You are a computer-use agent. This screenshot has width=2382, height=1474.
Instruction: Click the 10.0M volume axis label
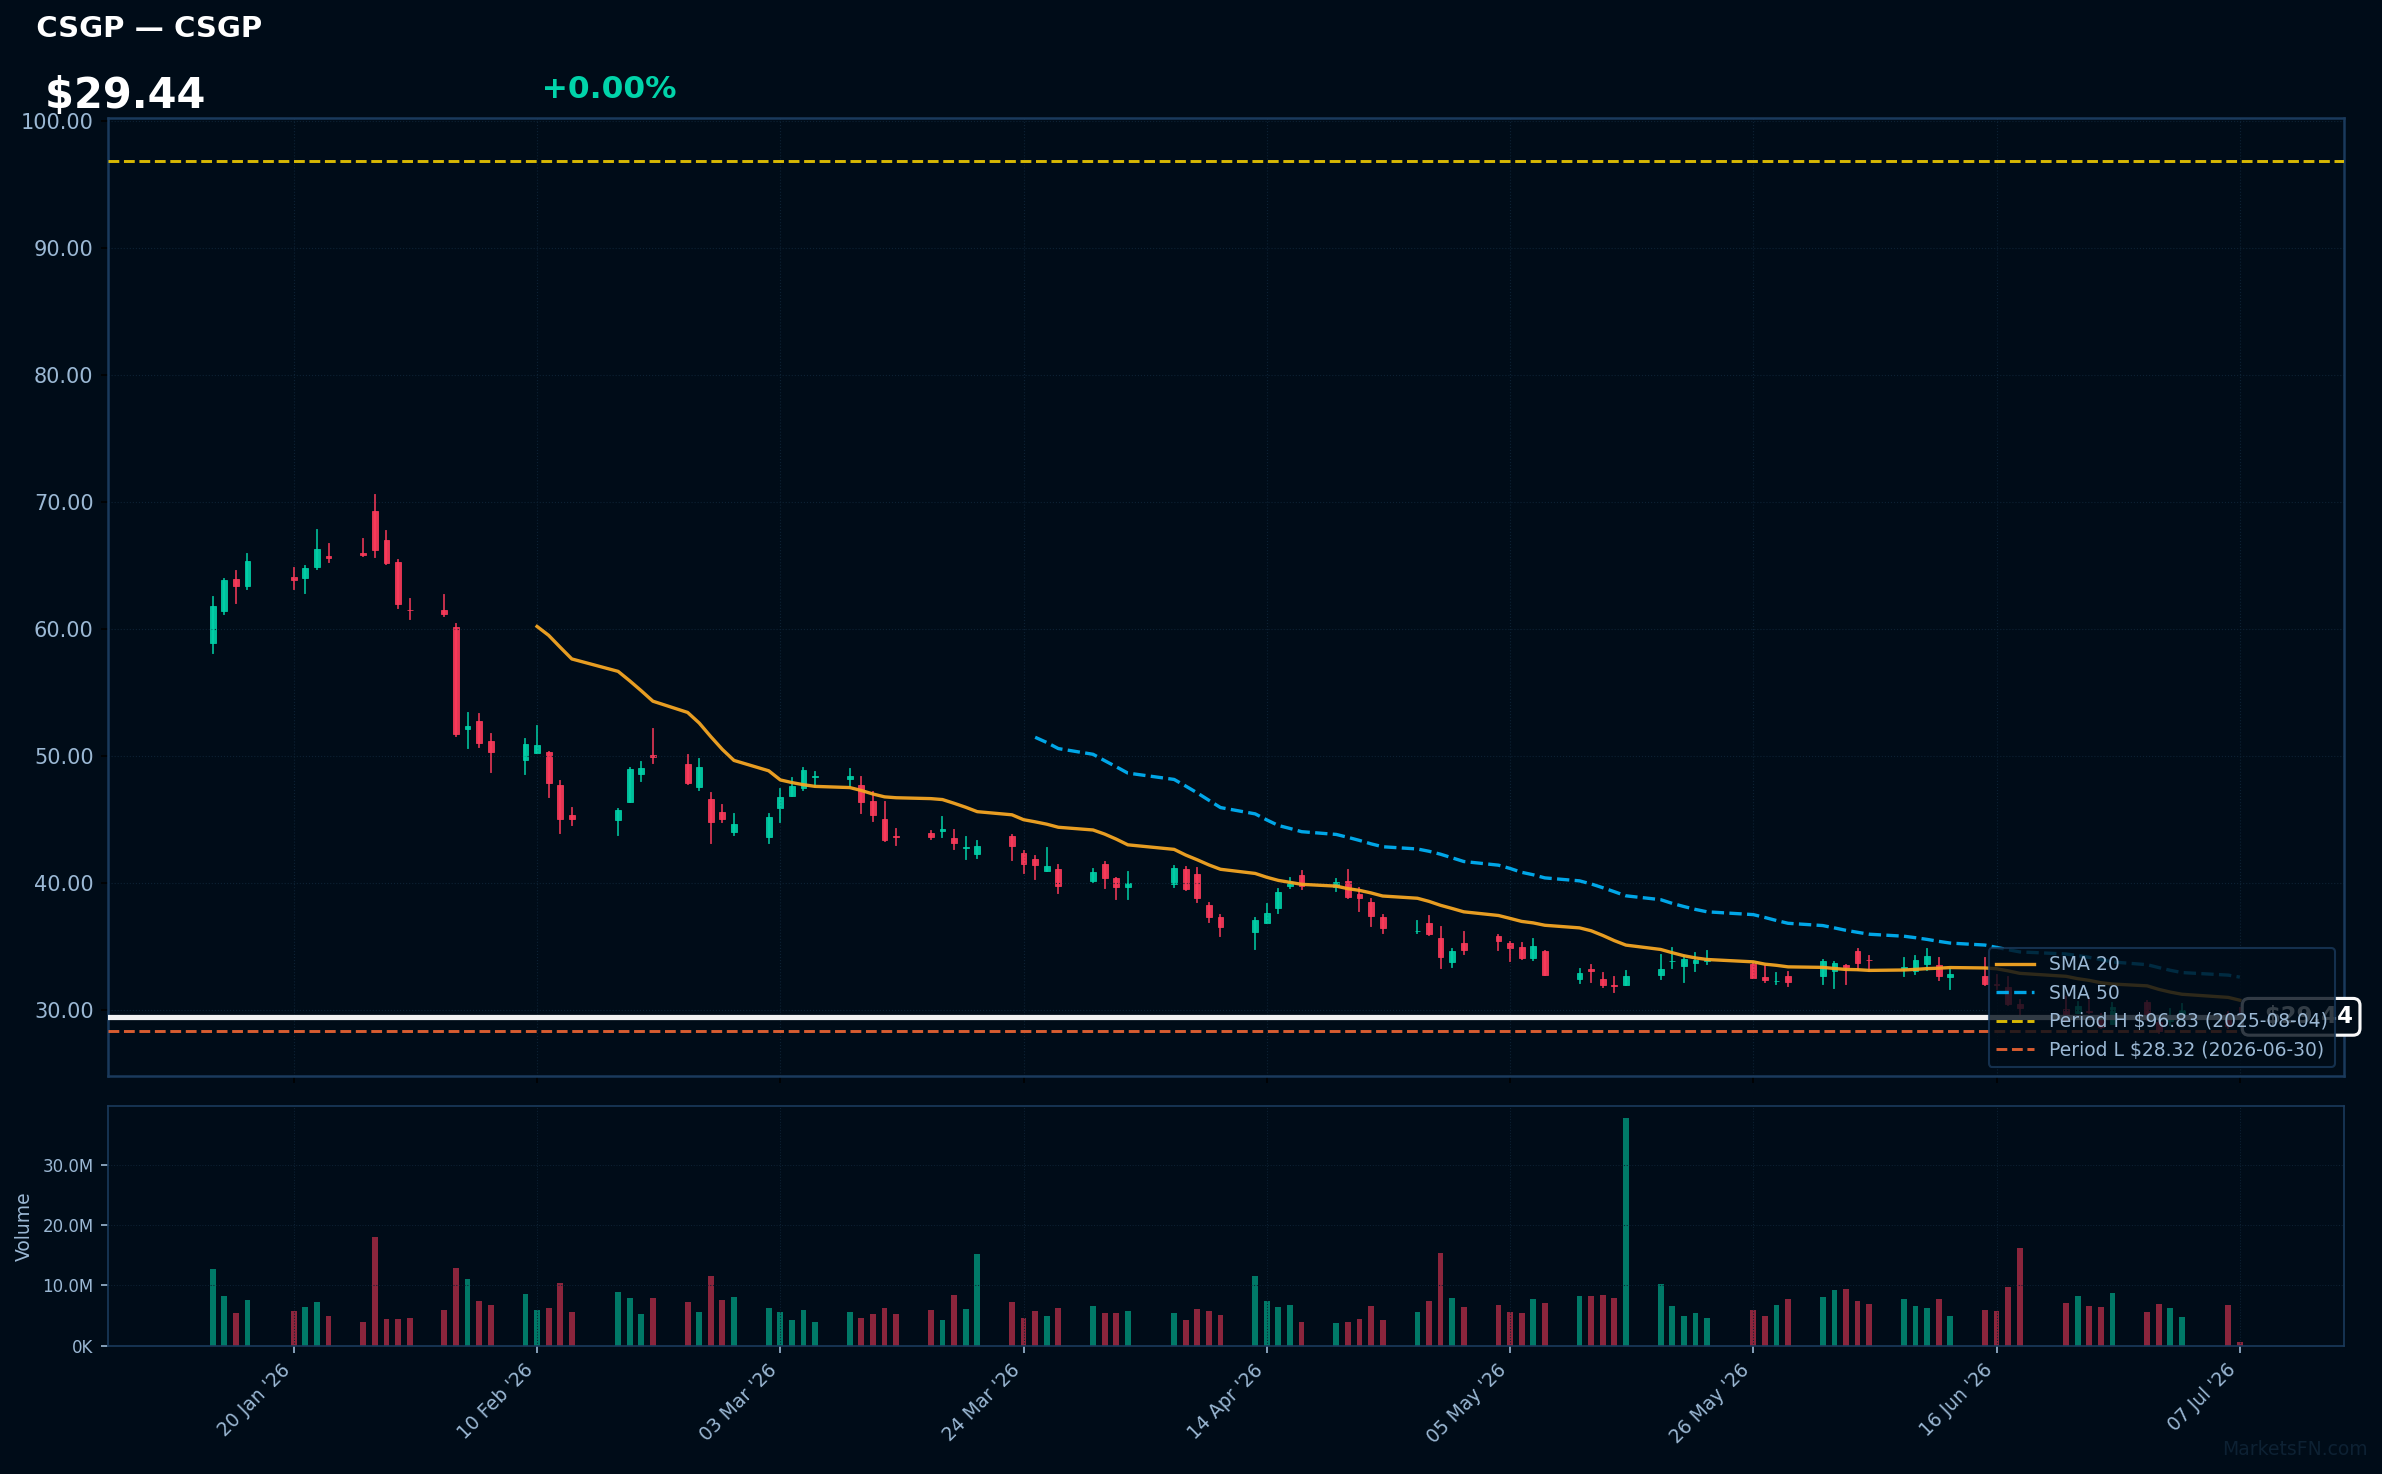(x=68, y=1286)
